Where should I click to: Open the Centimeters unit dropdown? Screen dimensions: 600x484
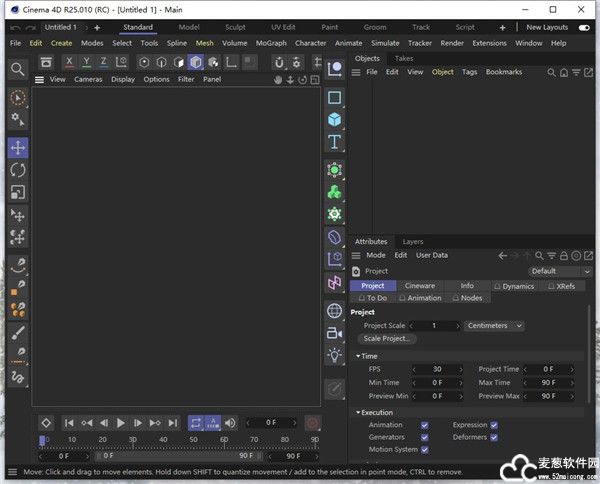[494, 326]
